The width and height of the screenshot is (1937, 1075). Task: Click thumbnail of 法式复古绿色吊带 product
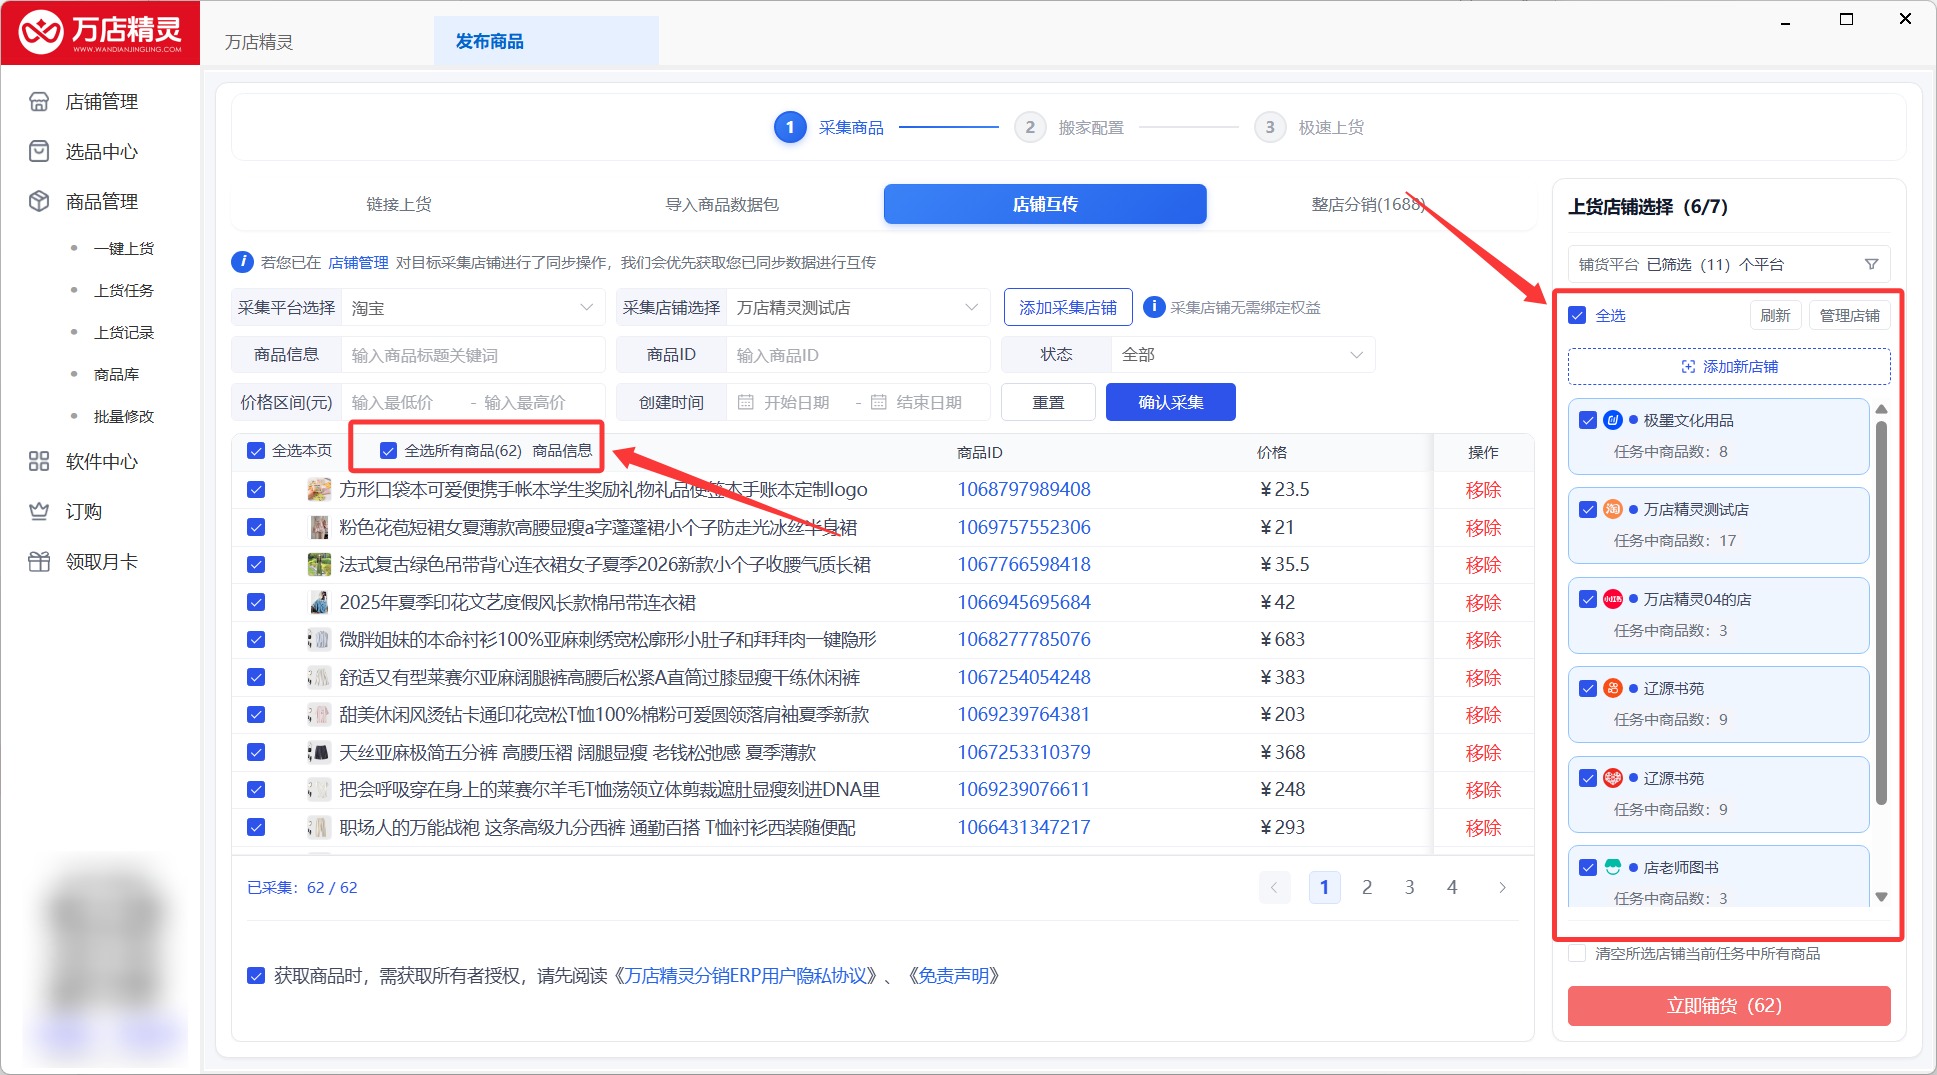(x=319, y=564)
